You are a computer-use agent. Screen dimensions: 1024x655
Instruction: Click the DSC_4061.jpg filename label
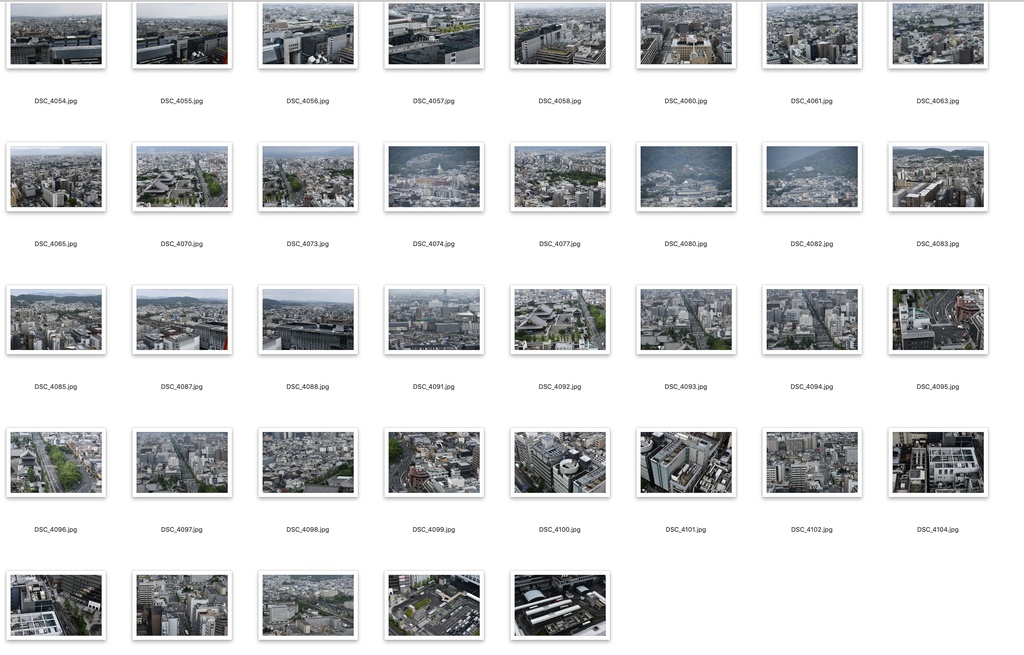811,100
